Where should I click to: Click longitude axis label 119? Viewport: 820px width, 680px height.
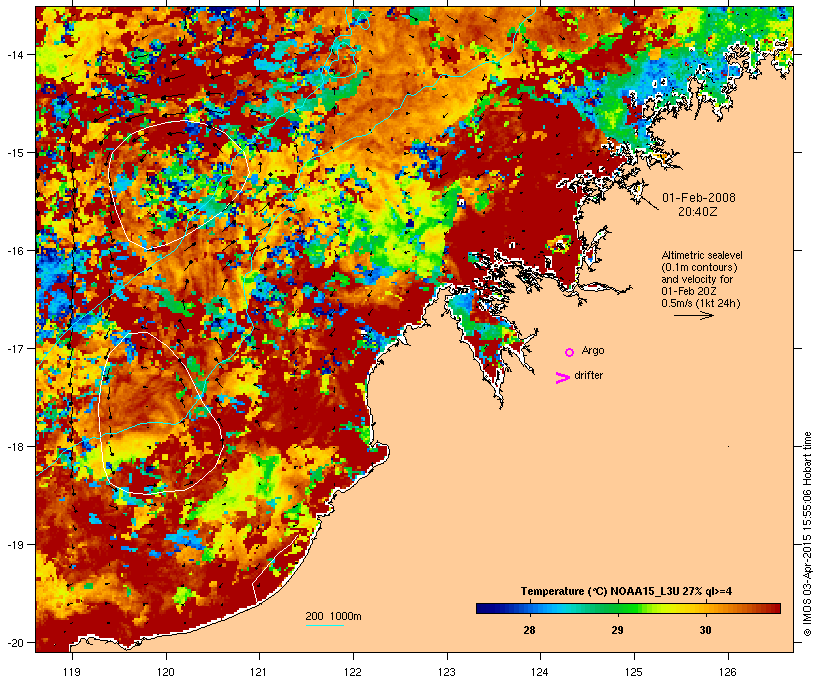72,672
